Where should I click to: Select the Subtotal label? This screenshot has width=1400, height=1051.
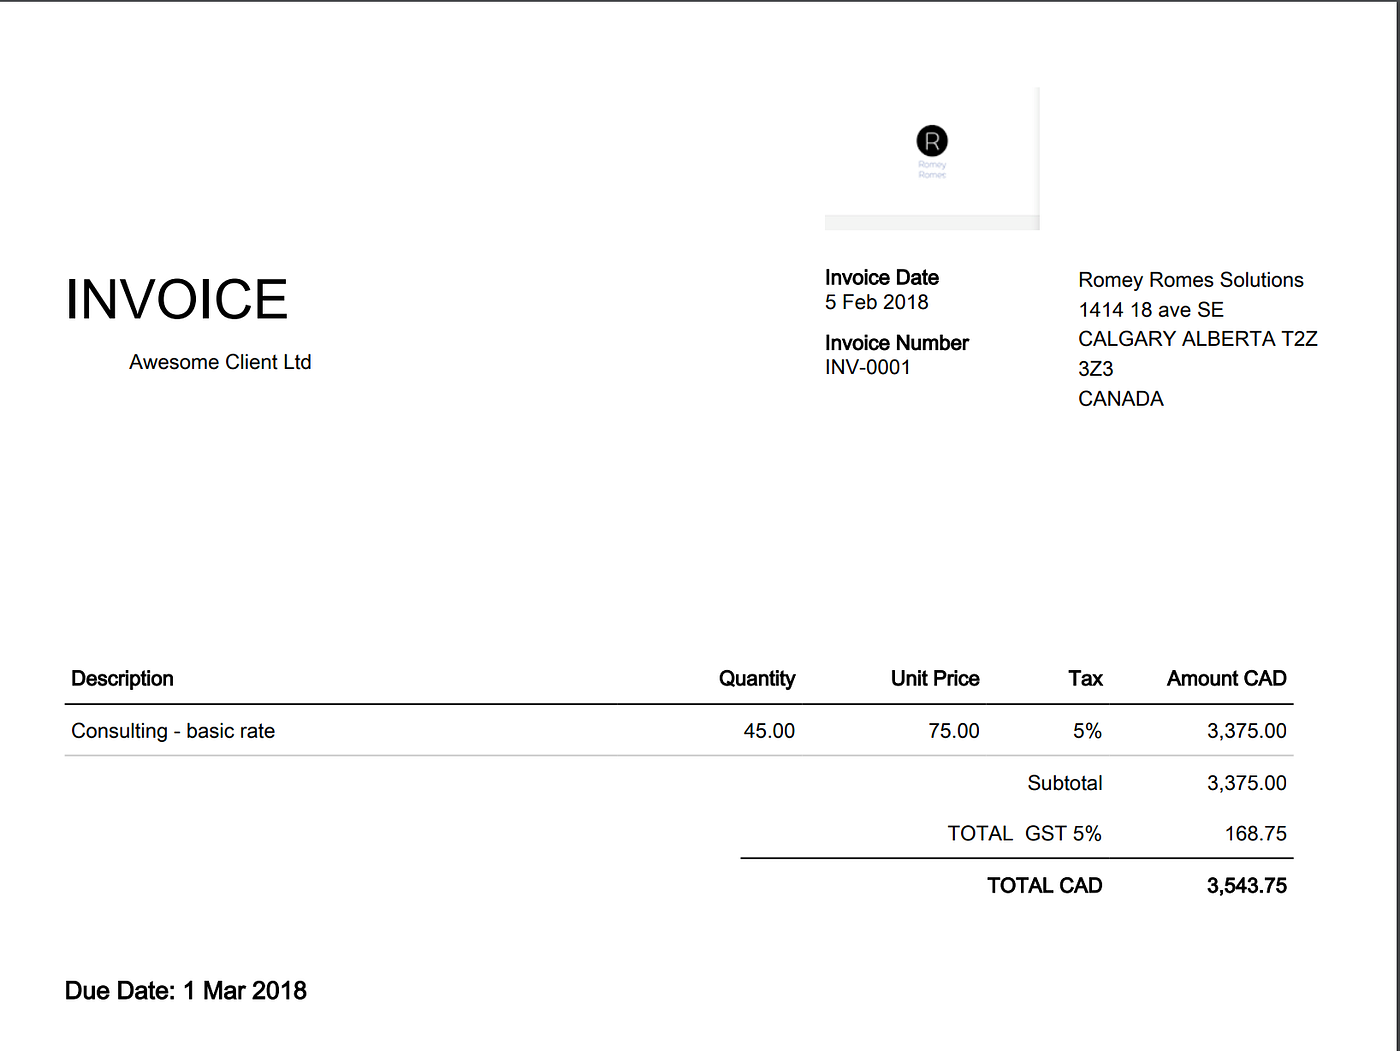click(1065, 783)
